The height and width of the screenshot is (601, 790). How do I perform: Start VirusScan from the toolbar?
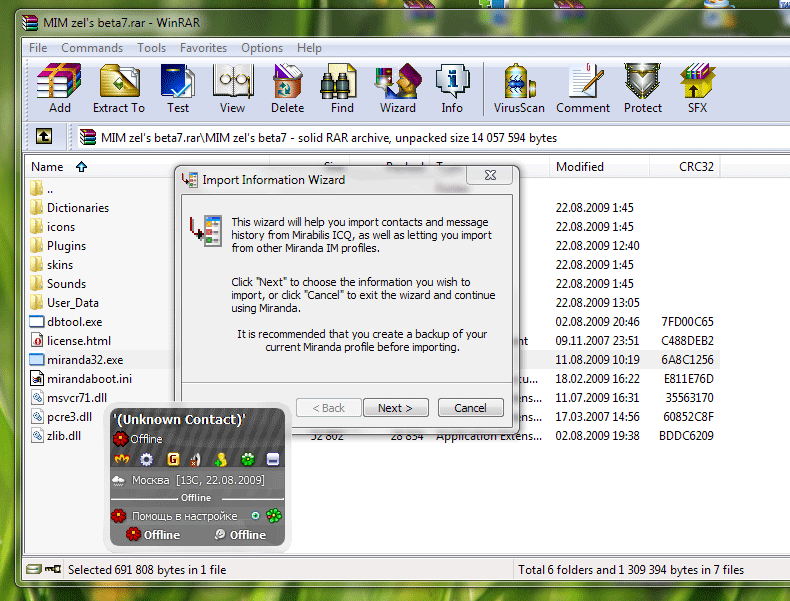tap(519, 88)
